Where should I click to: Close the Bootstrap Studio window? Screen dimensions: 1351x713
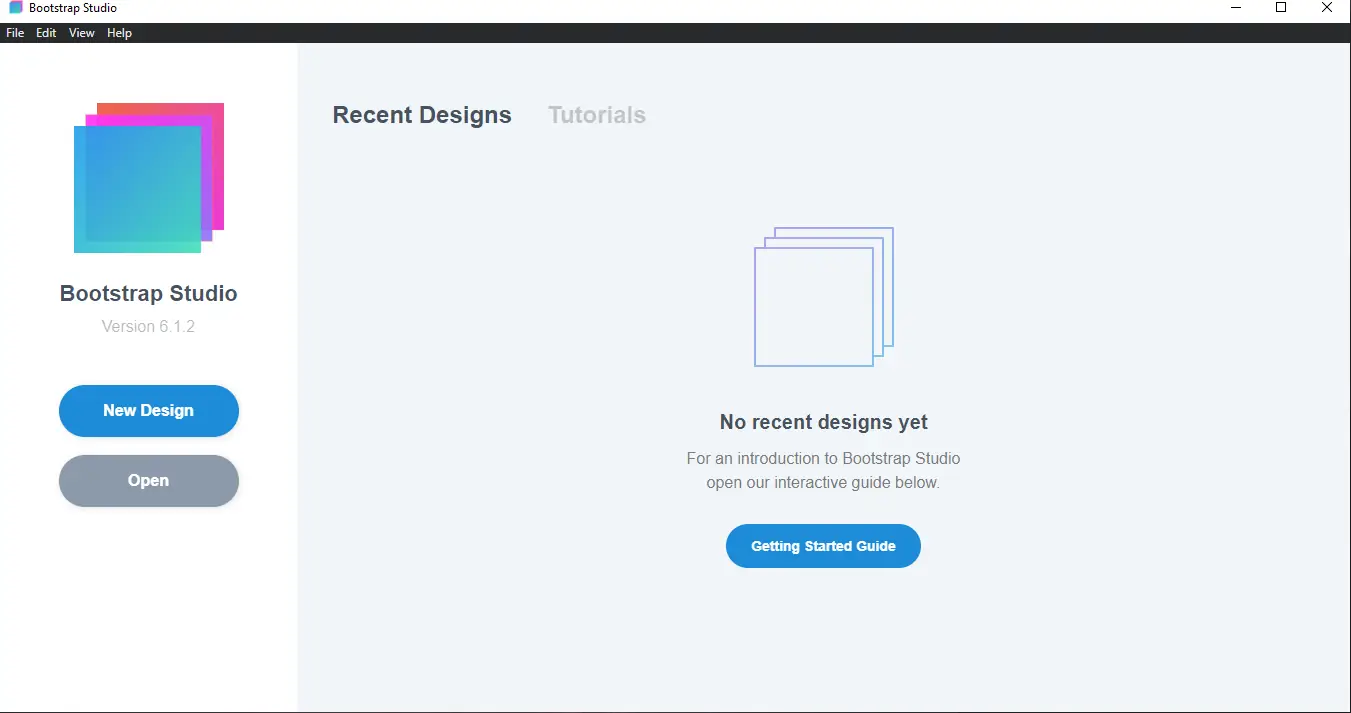(1327, 8)
